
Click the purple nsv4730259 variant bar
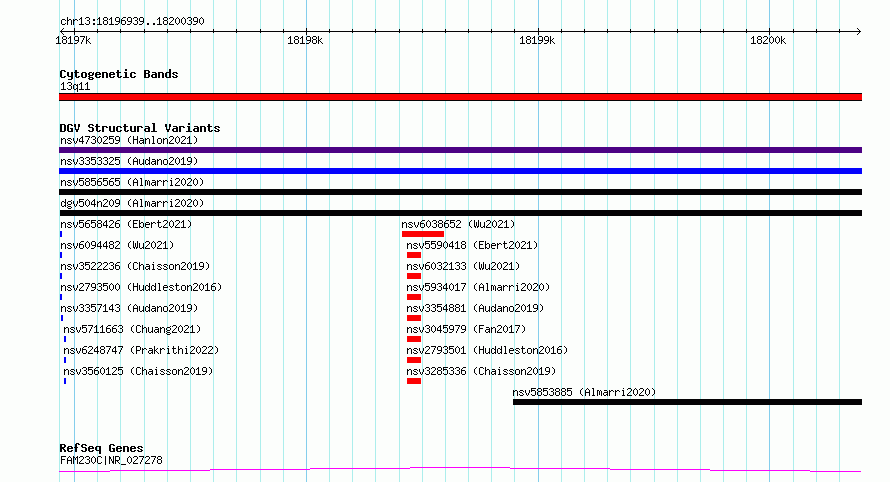point(460,150)
